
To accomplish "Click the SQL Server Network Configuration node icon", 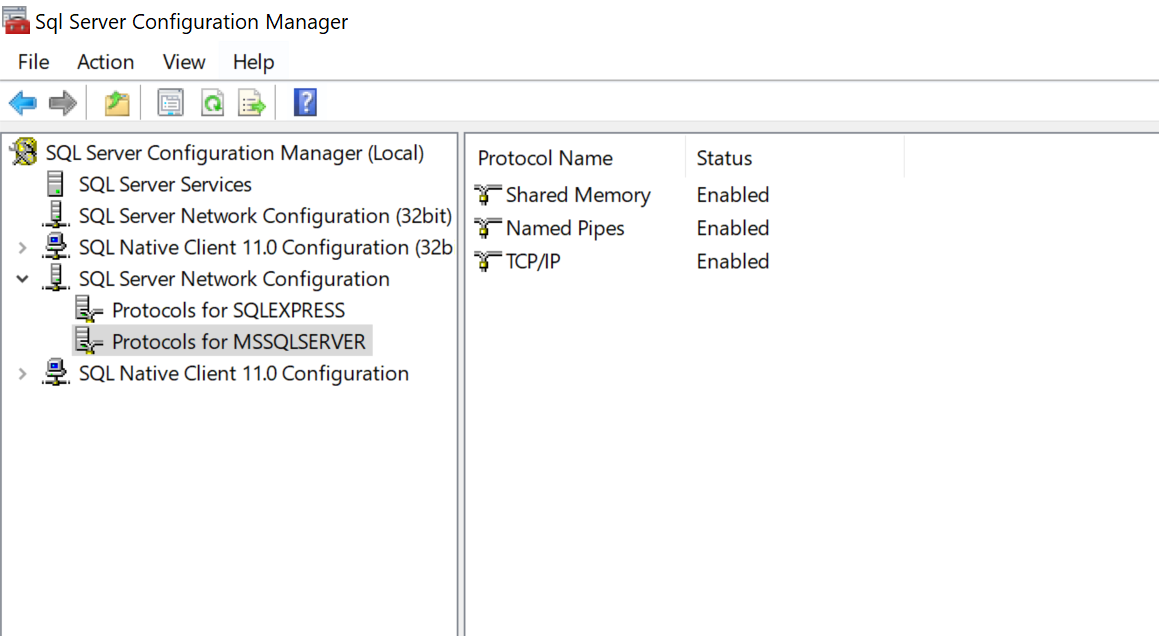I will 55,278.
